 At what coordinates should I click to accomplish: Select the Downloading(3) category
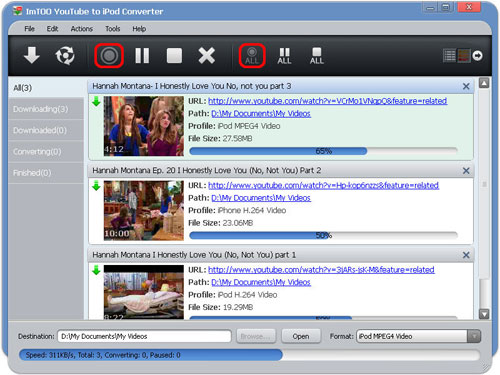pos(46,109)
